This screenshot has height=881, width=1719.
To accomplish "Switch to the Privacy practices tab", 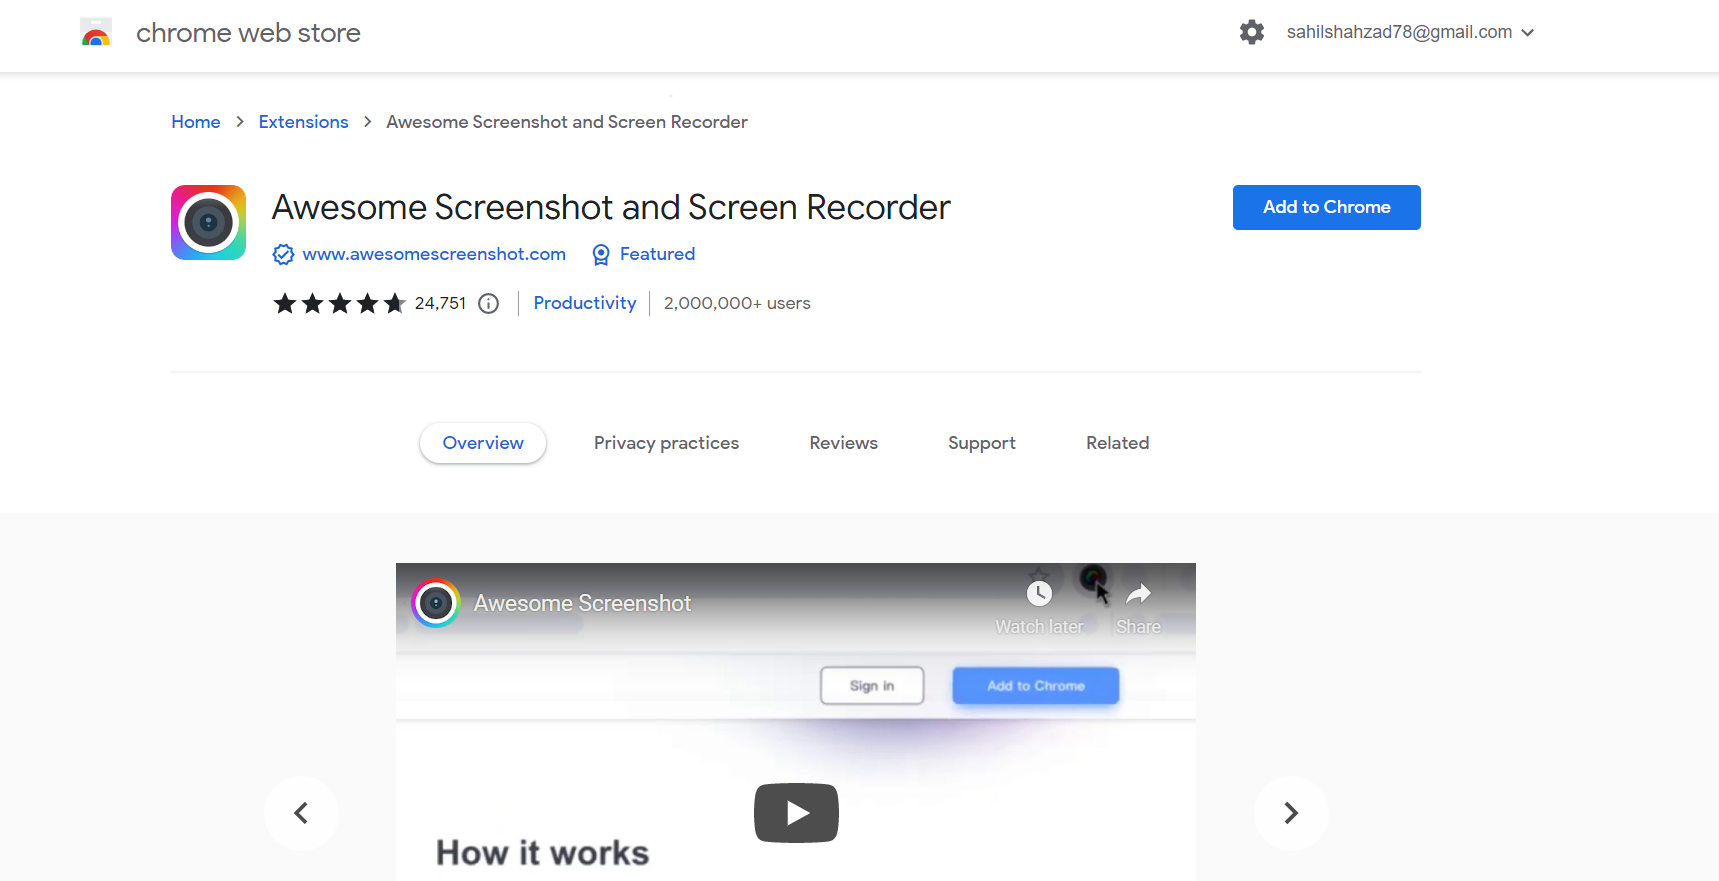I will (666, 443).
